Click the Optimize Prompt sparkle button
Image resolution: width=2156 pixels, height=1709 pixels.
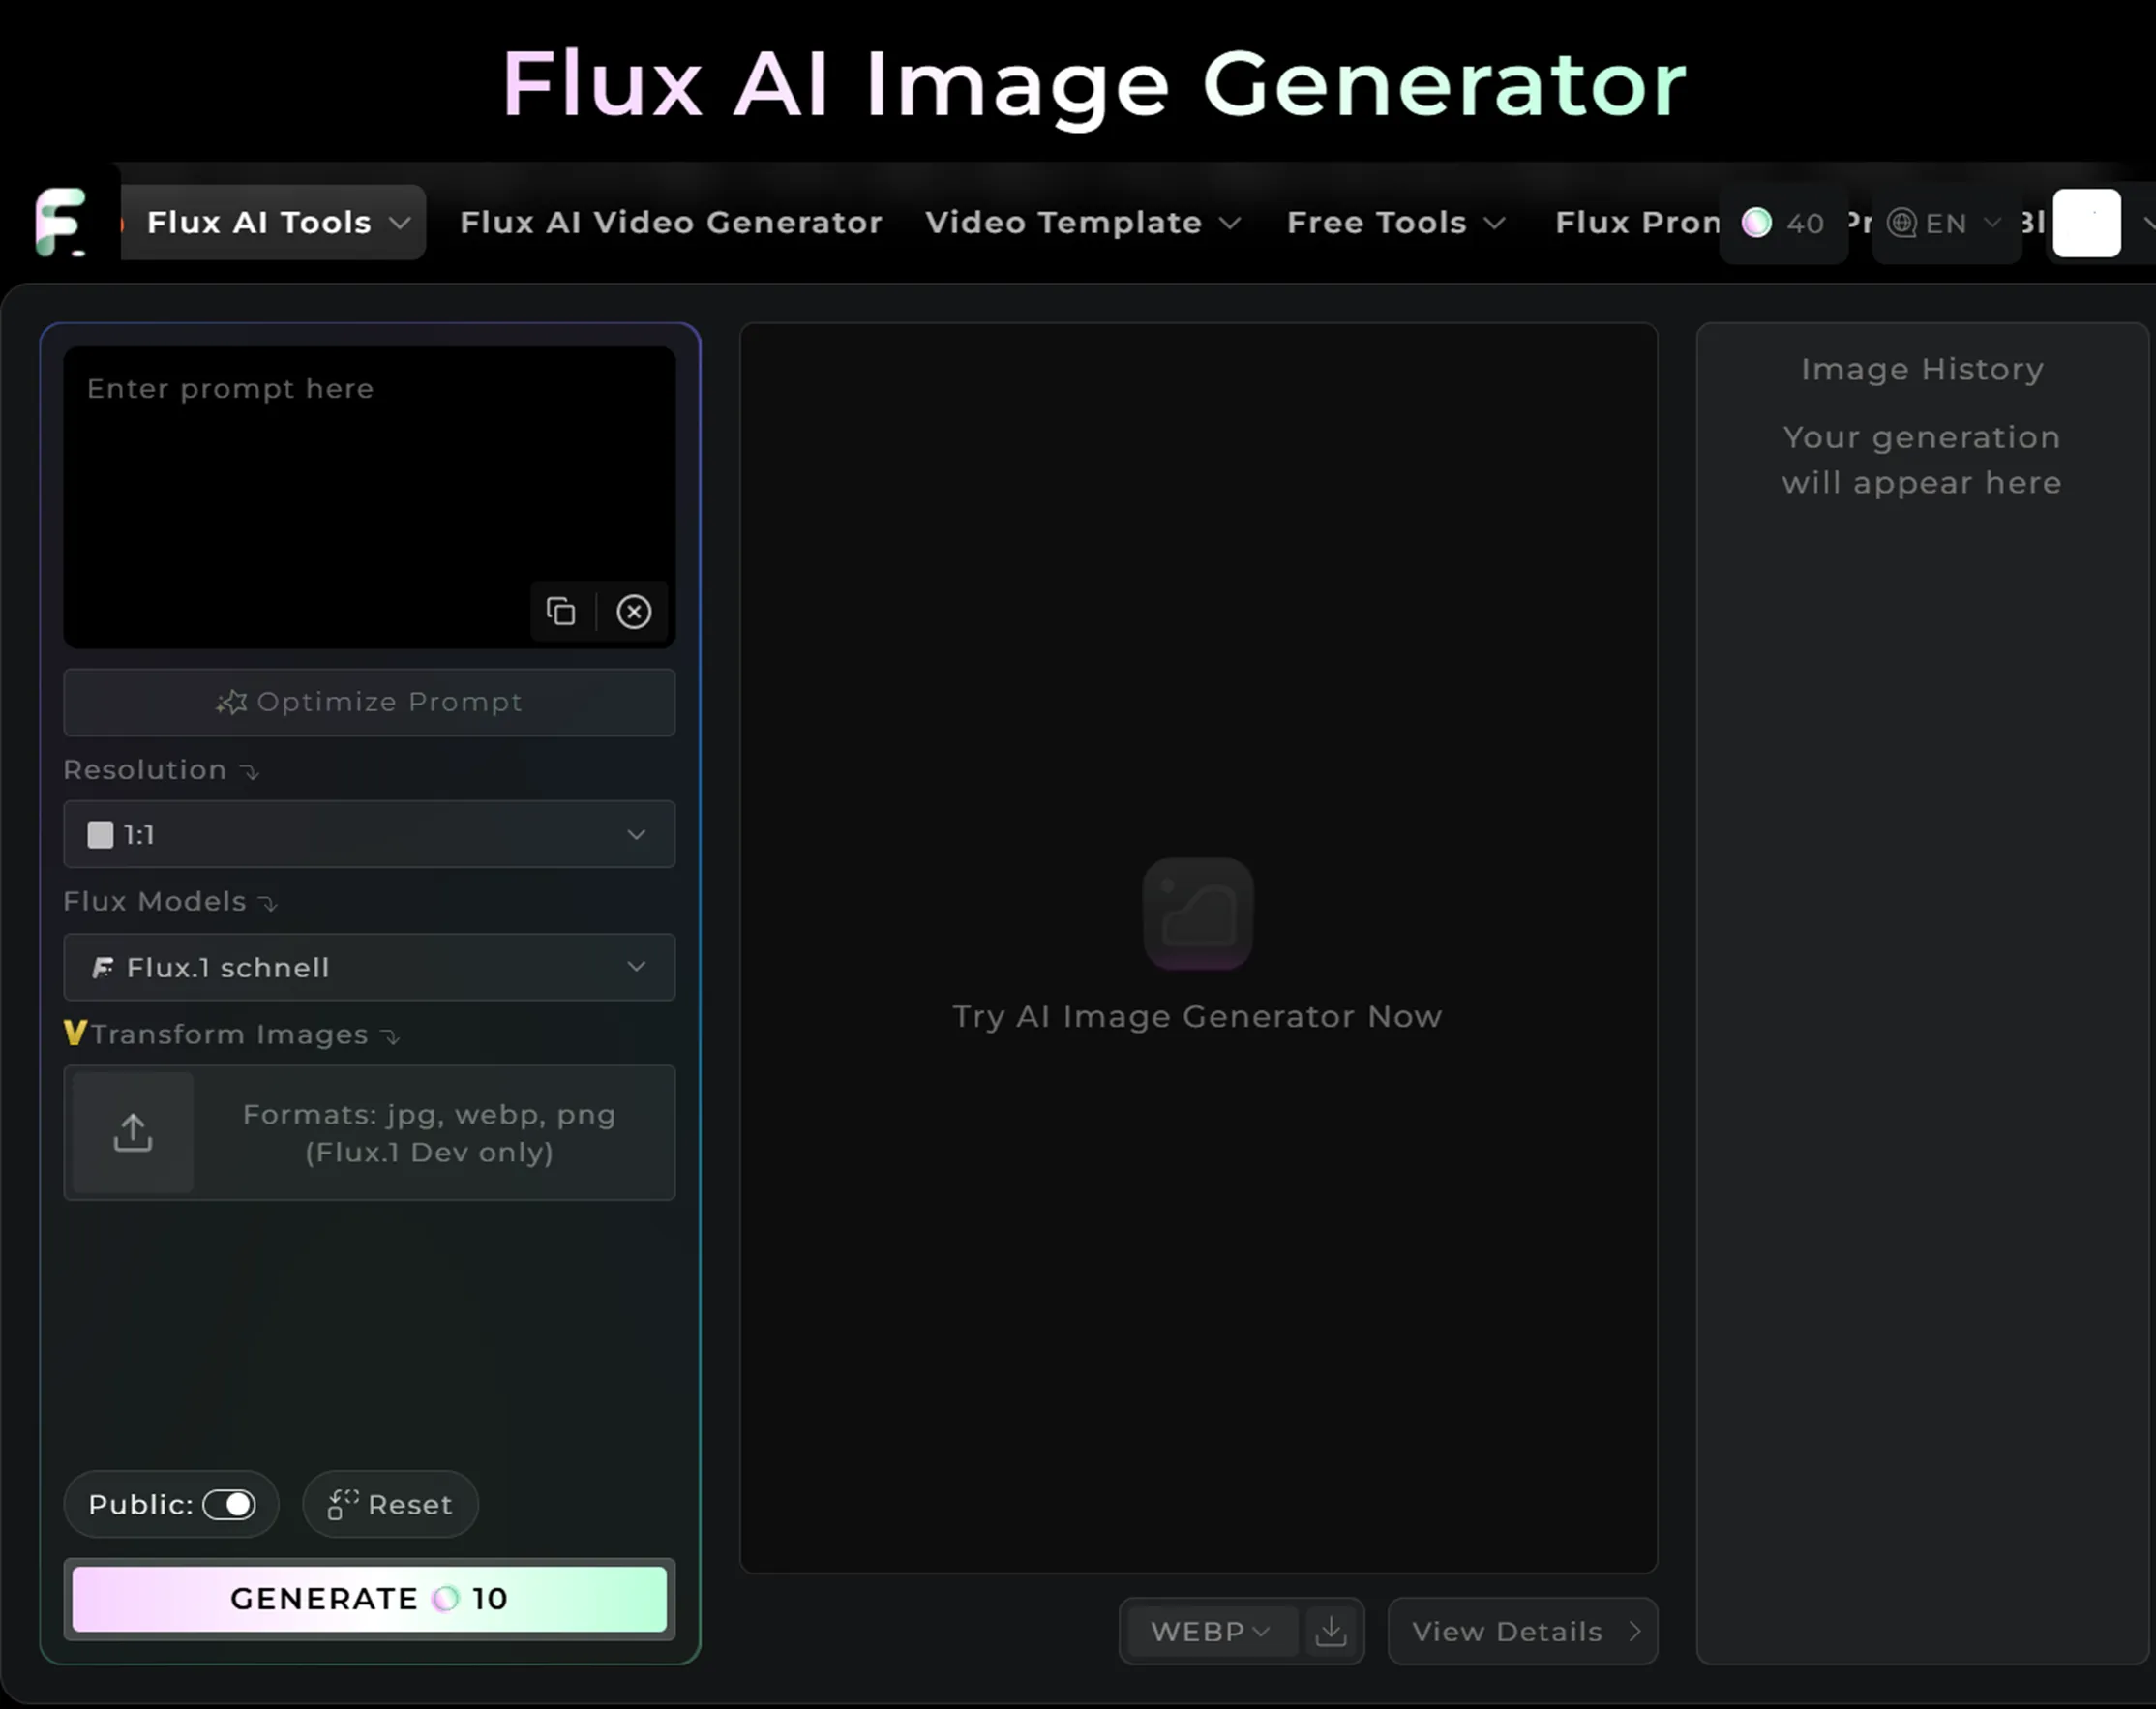click(369, 702)
